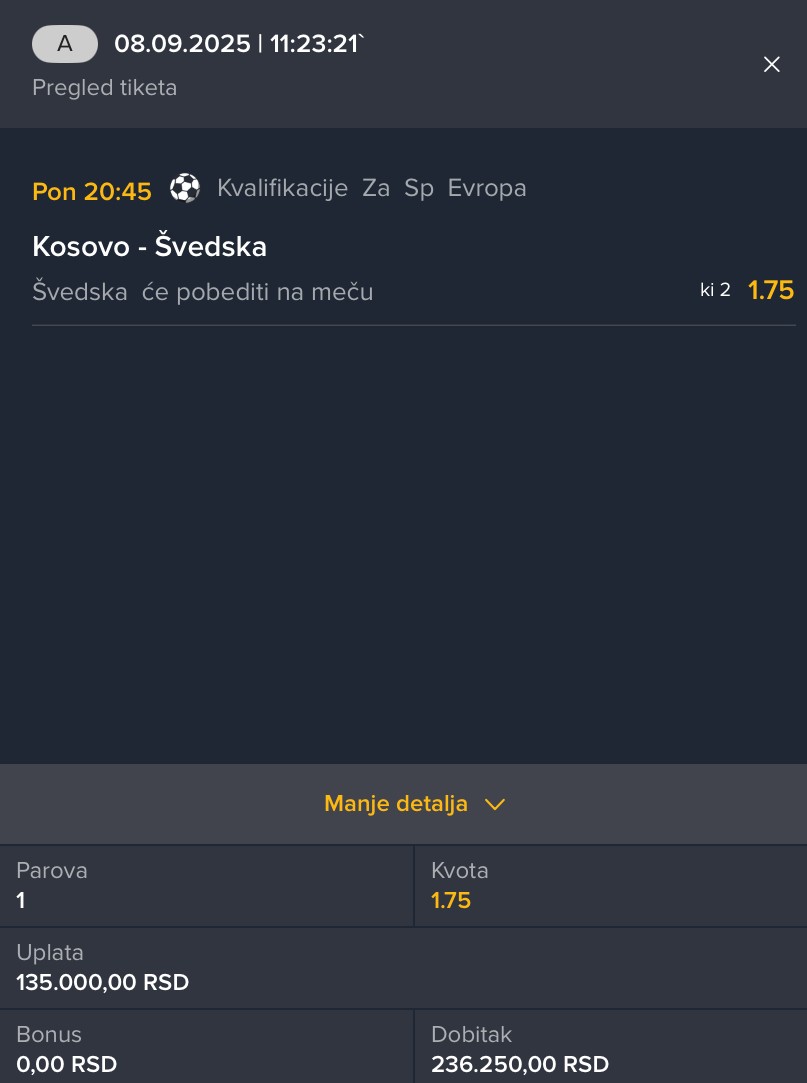The image size is (807, 1083).
Task: Select the 1.75 odds on the match row
Action: click(770, 291)
